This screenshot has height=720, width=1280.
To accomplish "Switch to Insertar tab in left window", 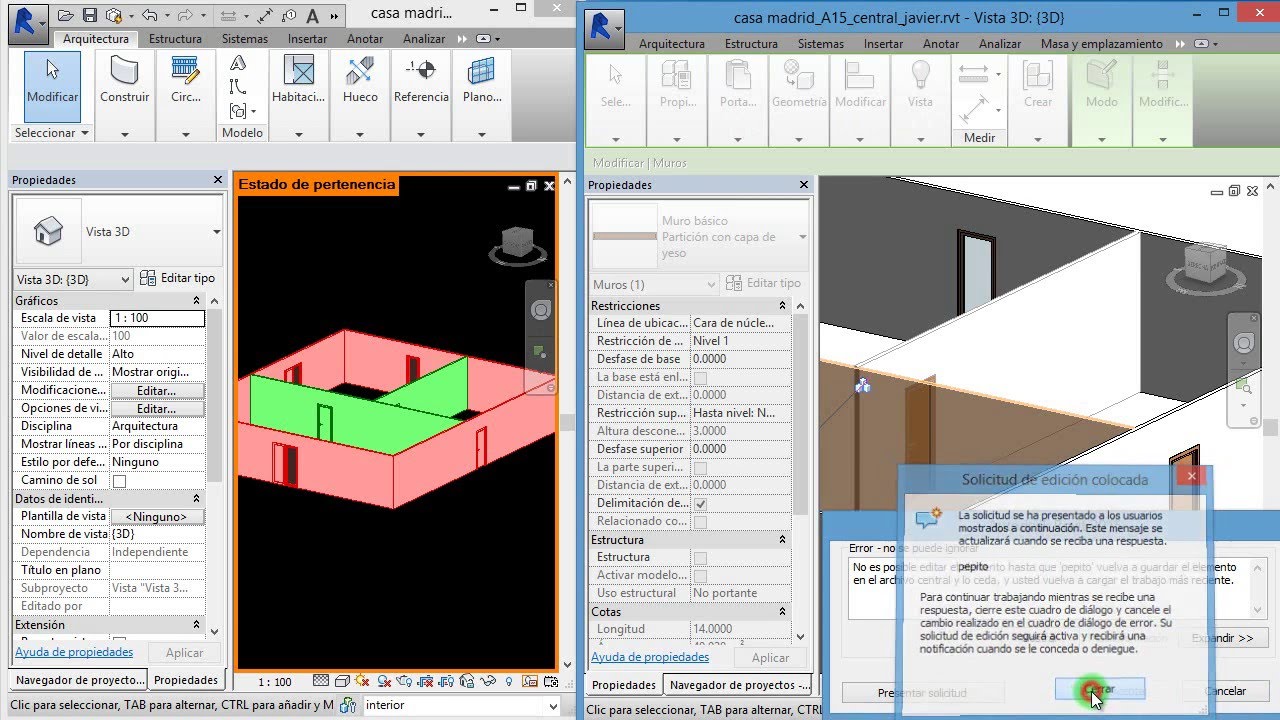I will (307, 39).
